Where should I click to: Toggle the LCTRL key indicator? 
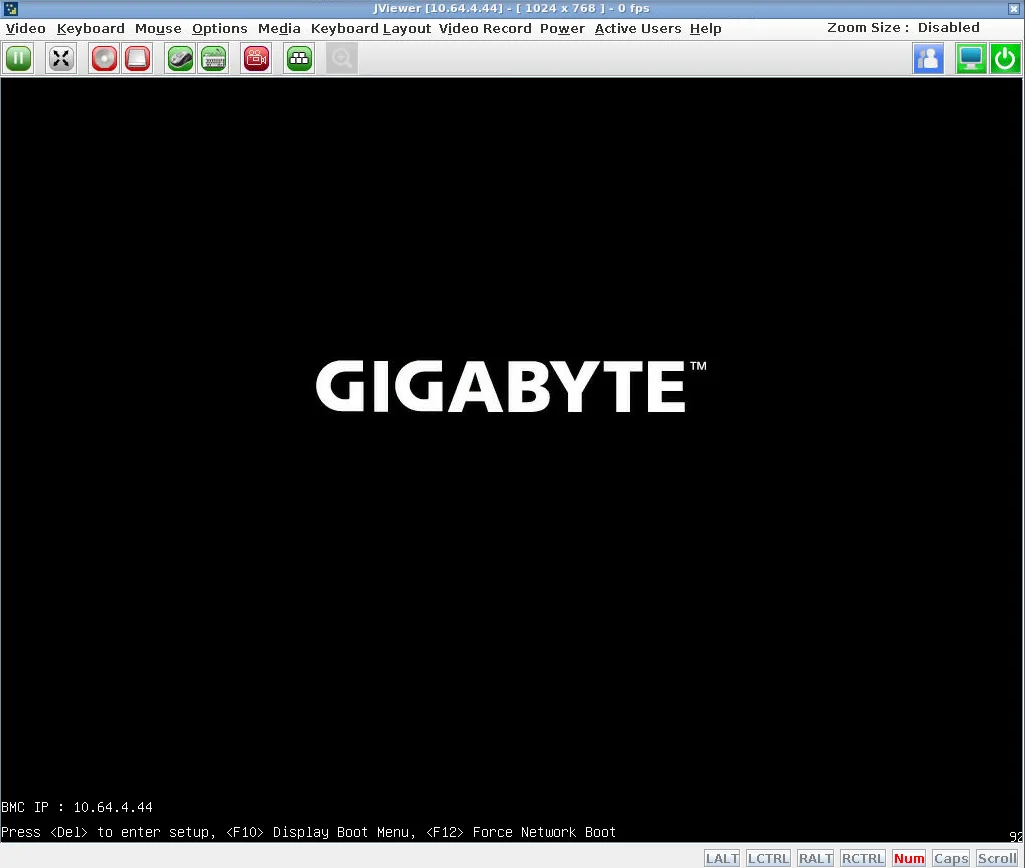(x=768, y=858)
